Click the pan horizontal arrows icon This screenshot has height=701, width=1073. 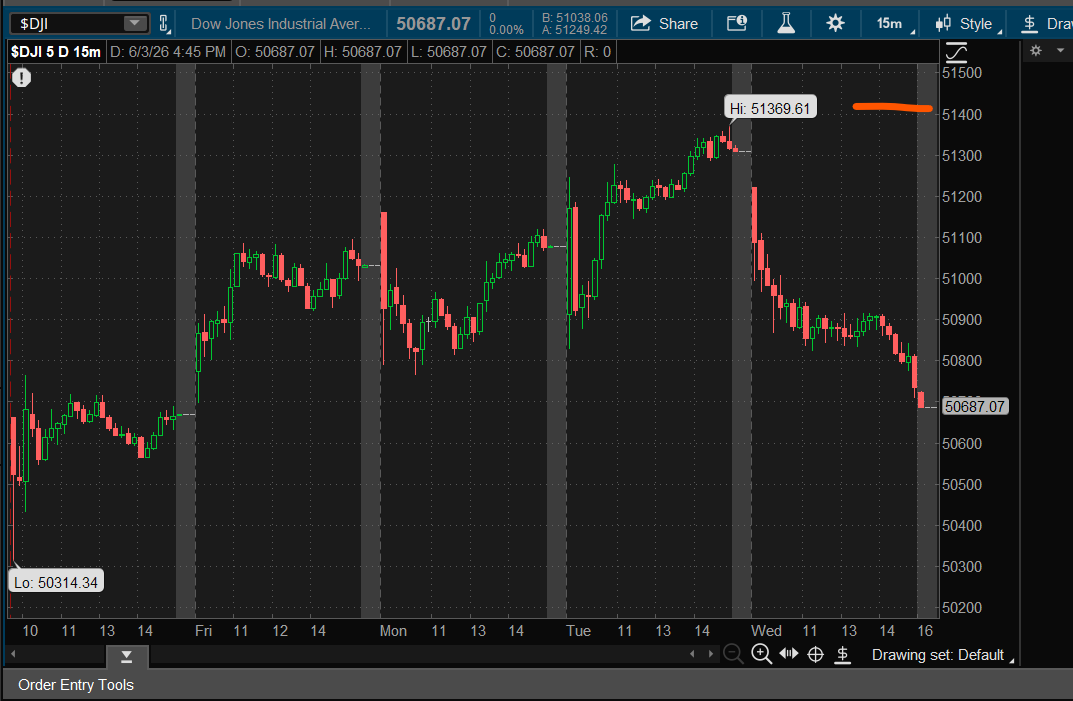(x=788, y=653)
